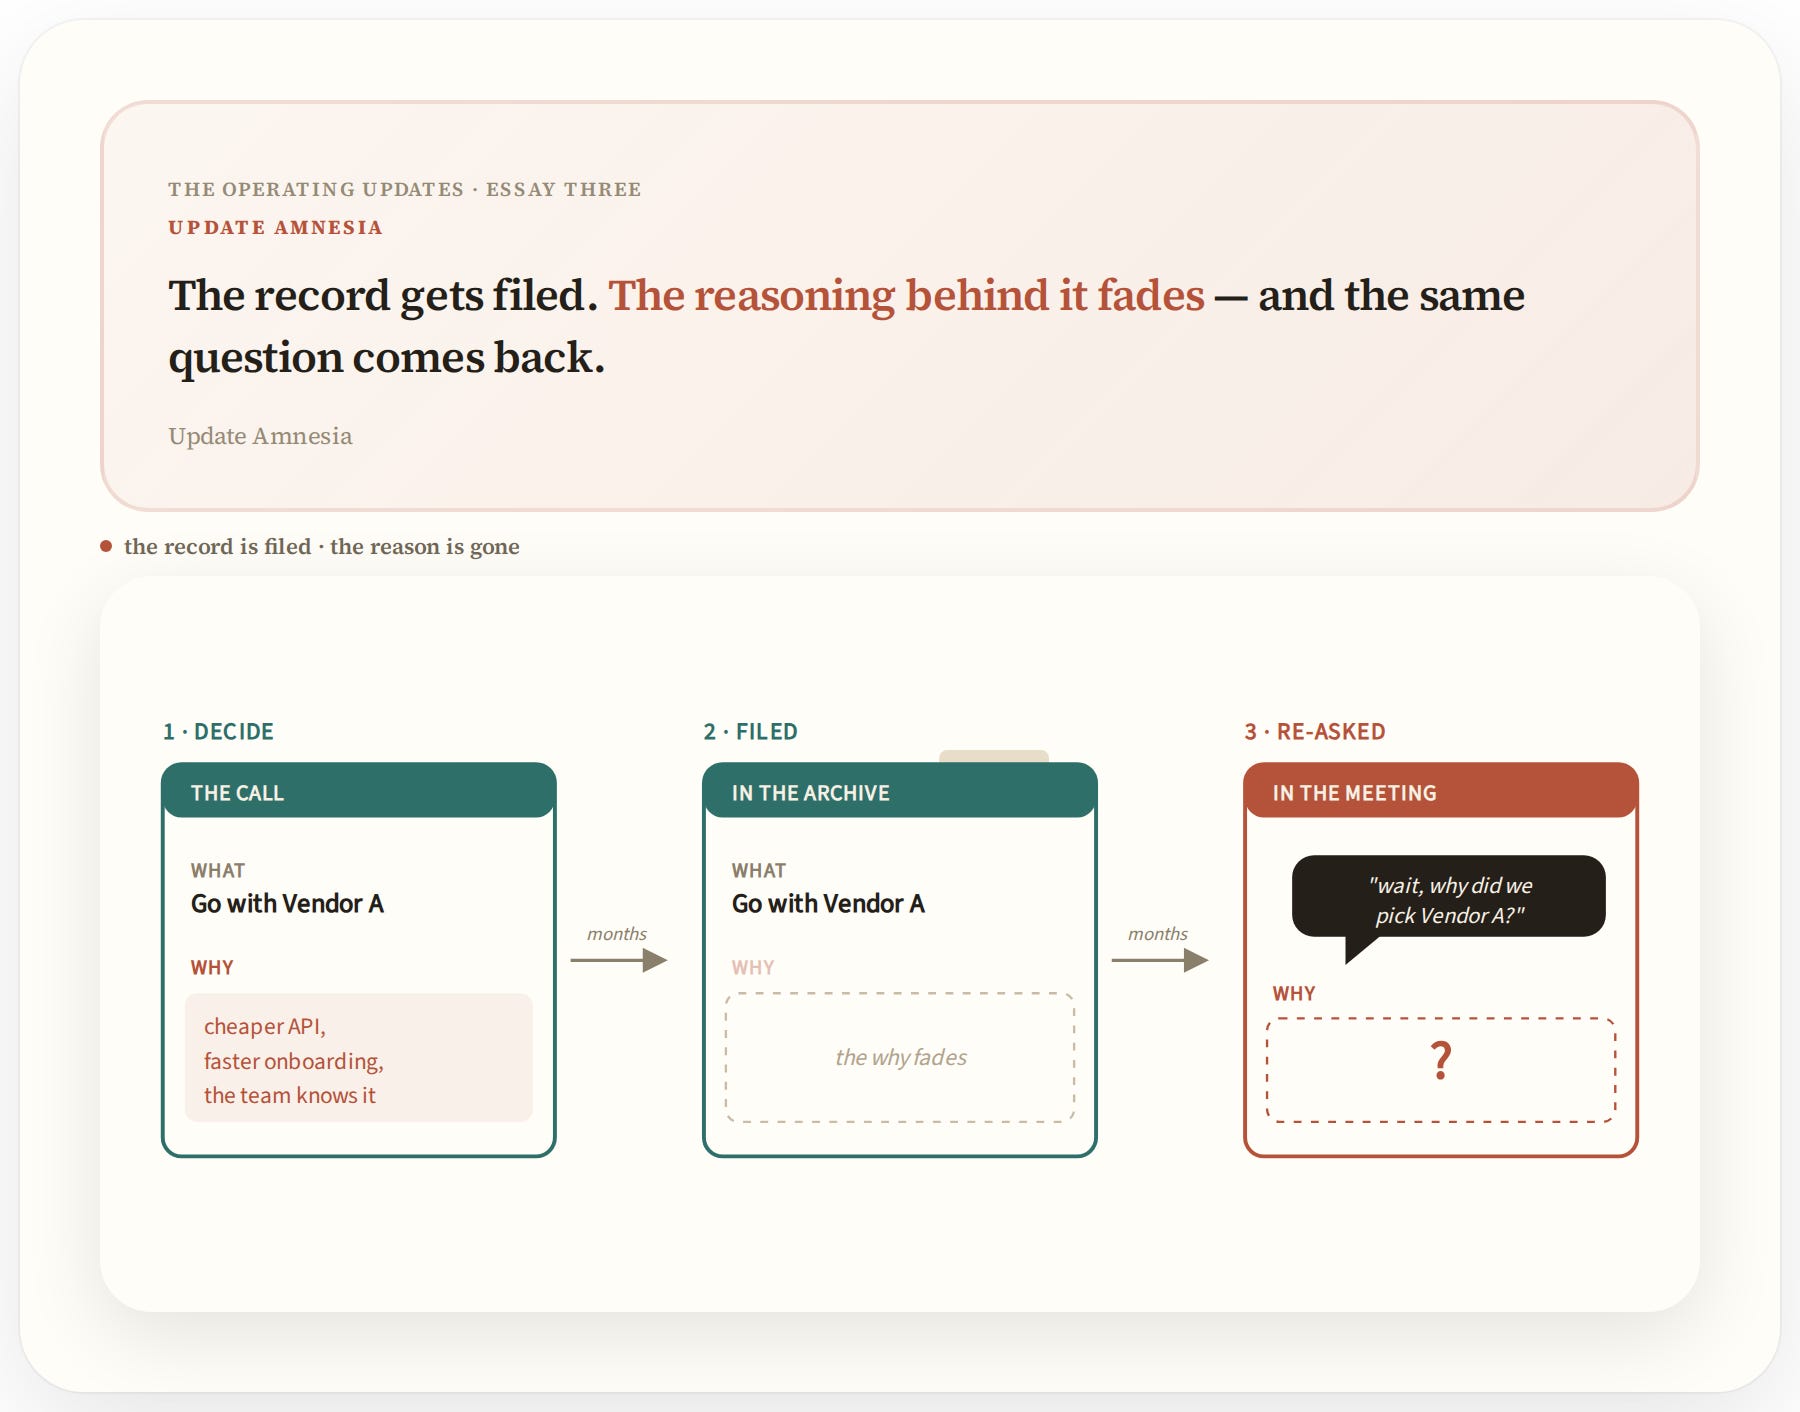Click 'Go with Vendor A' in THE CALL

point(287,904)
